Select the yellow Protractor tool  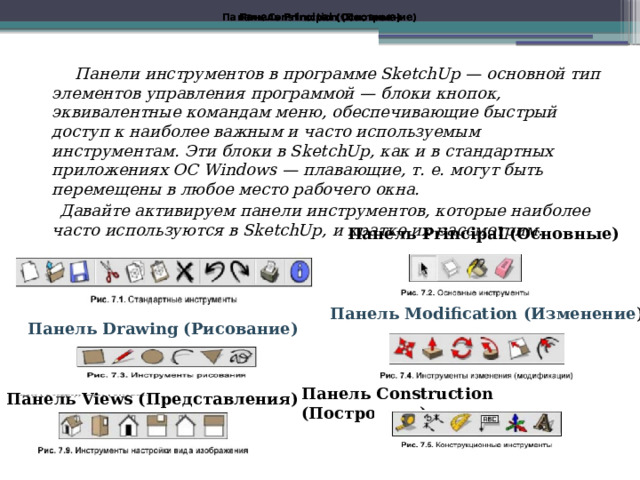tap(461, 423)
